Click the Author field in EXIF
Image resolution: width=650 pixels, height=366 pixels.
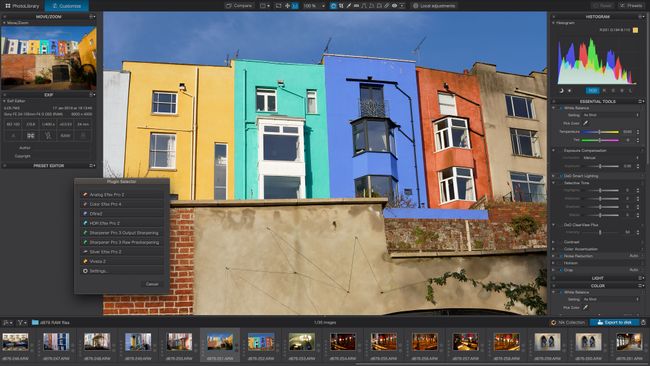click(62, 148)
